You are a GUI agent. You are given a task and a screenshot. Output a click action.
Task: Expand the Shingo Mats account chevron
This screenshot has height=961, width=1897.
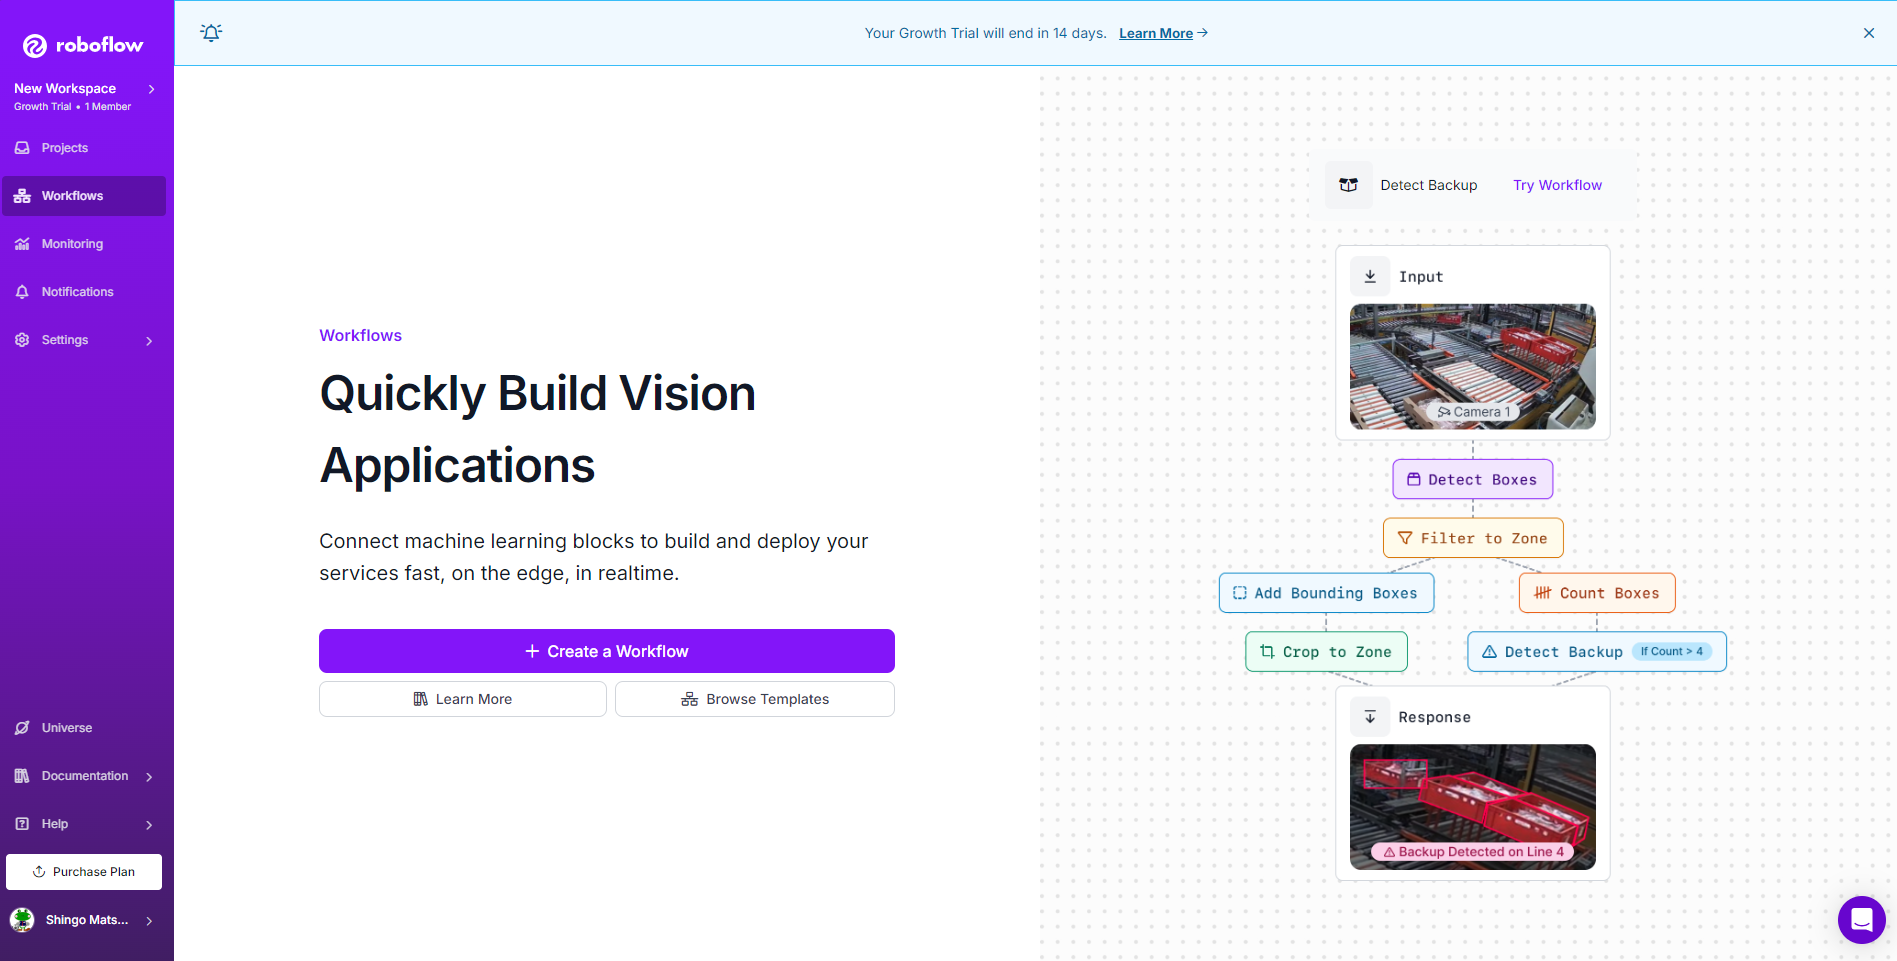coord(149,921)
